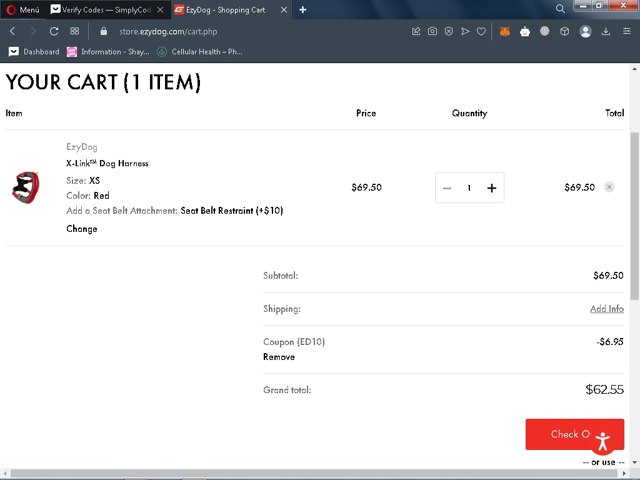
Task: Open Cellular Health bookmark
Action: pos(200,52)
